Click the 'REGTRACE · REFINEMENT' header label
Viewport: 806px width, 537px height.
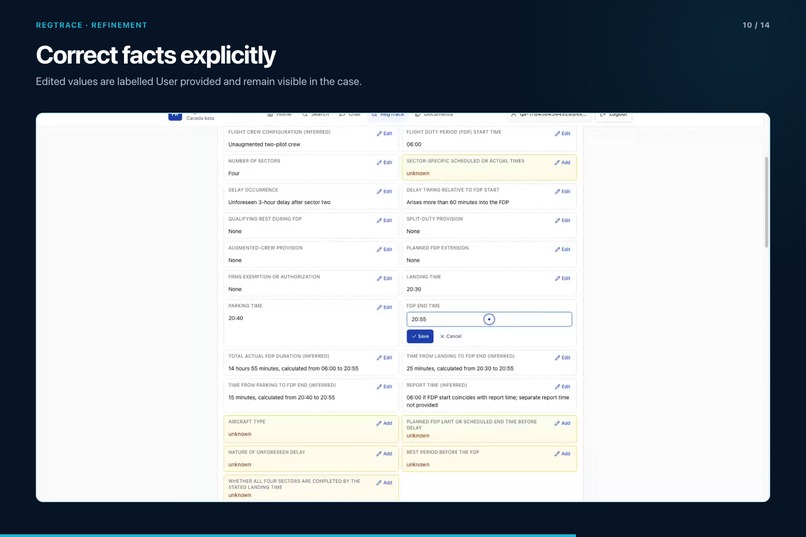pyautogui.click(x=91, y=25)
